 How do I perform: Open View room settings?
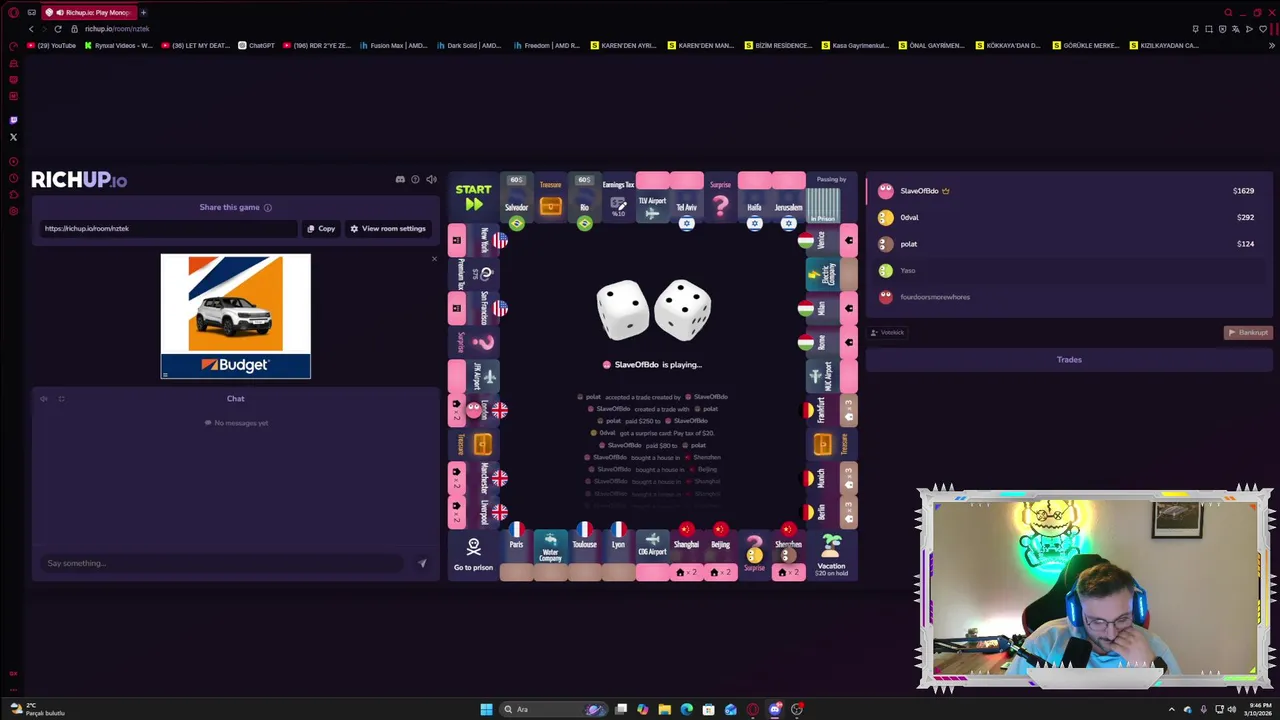tap(388, 229)
